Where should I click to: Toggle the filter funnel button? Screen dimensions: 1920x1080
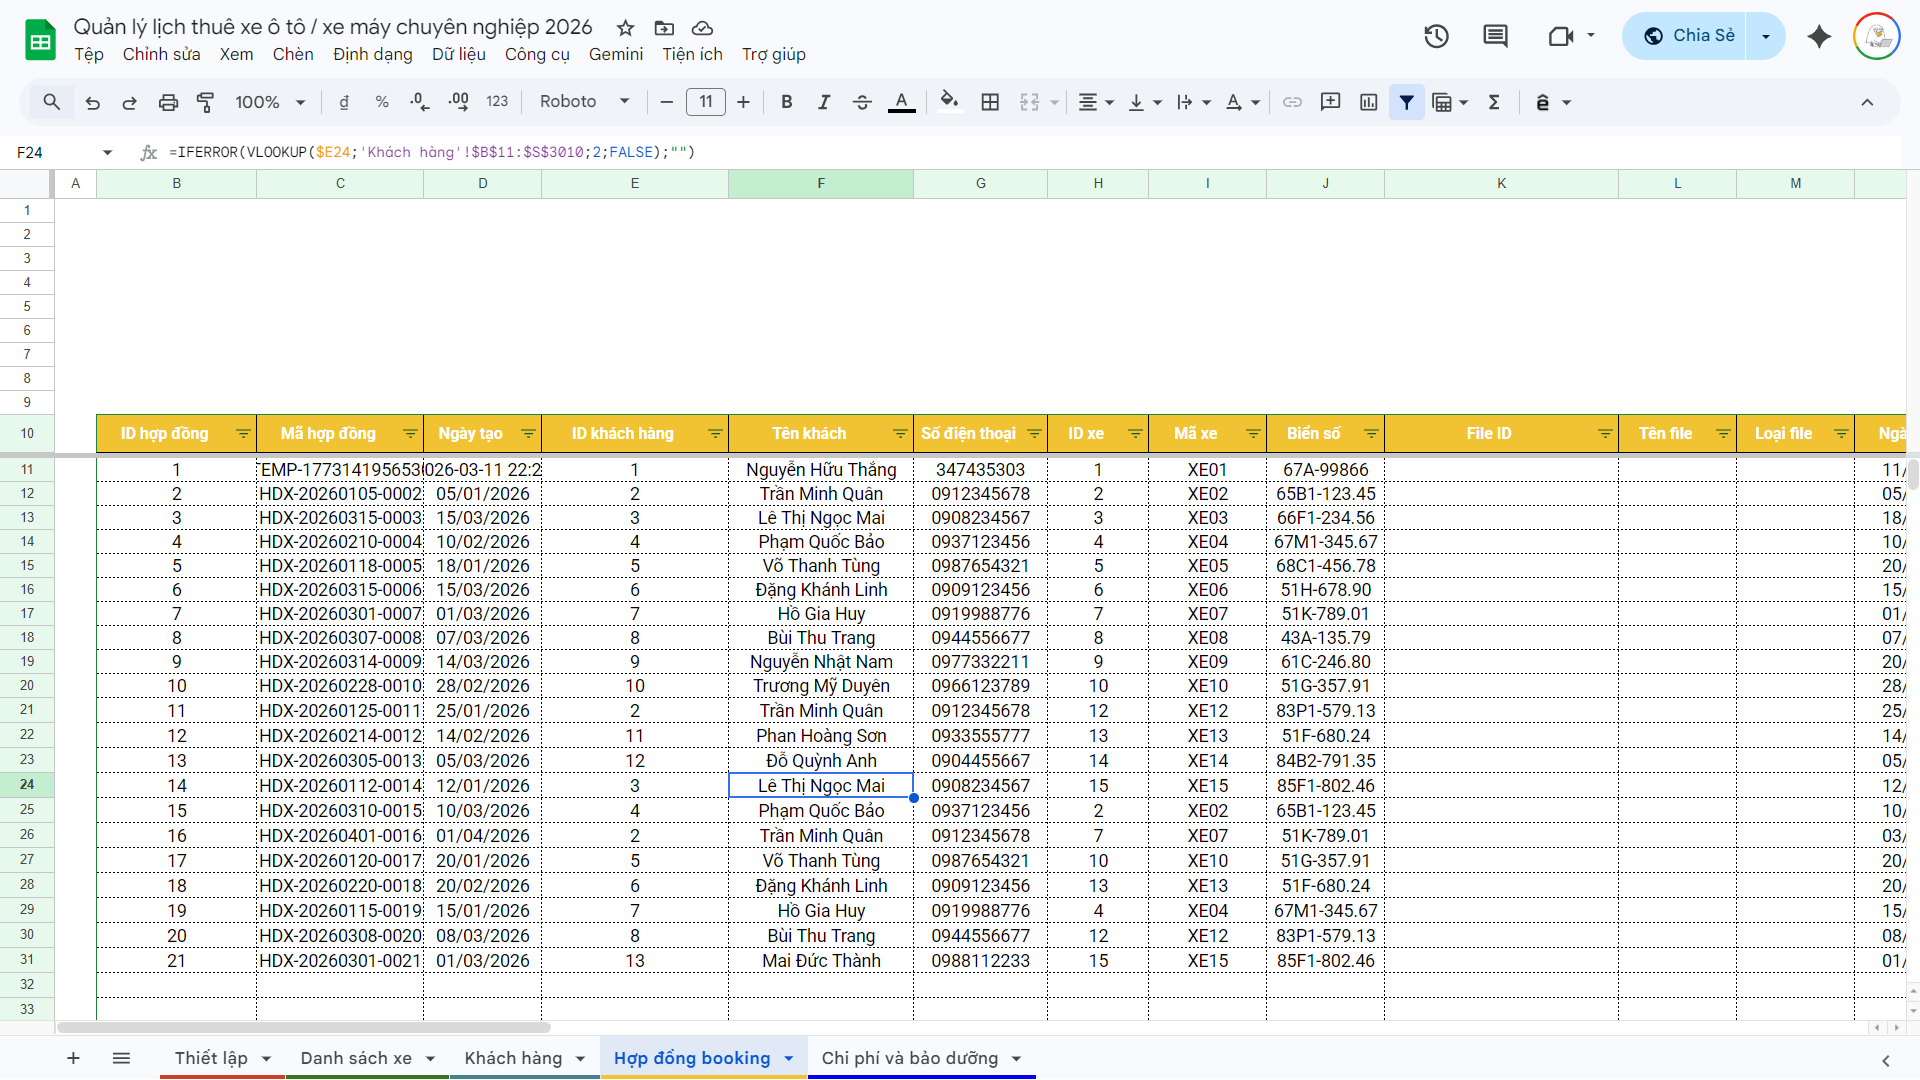coord(1406,102)
